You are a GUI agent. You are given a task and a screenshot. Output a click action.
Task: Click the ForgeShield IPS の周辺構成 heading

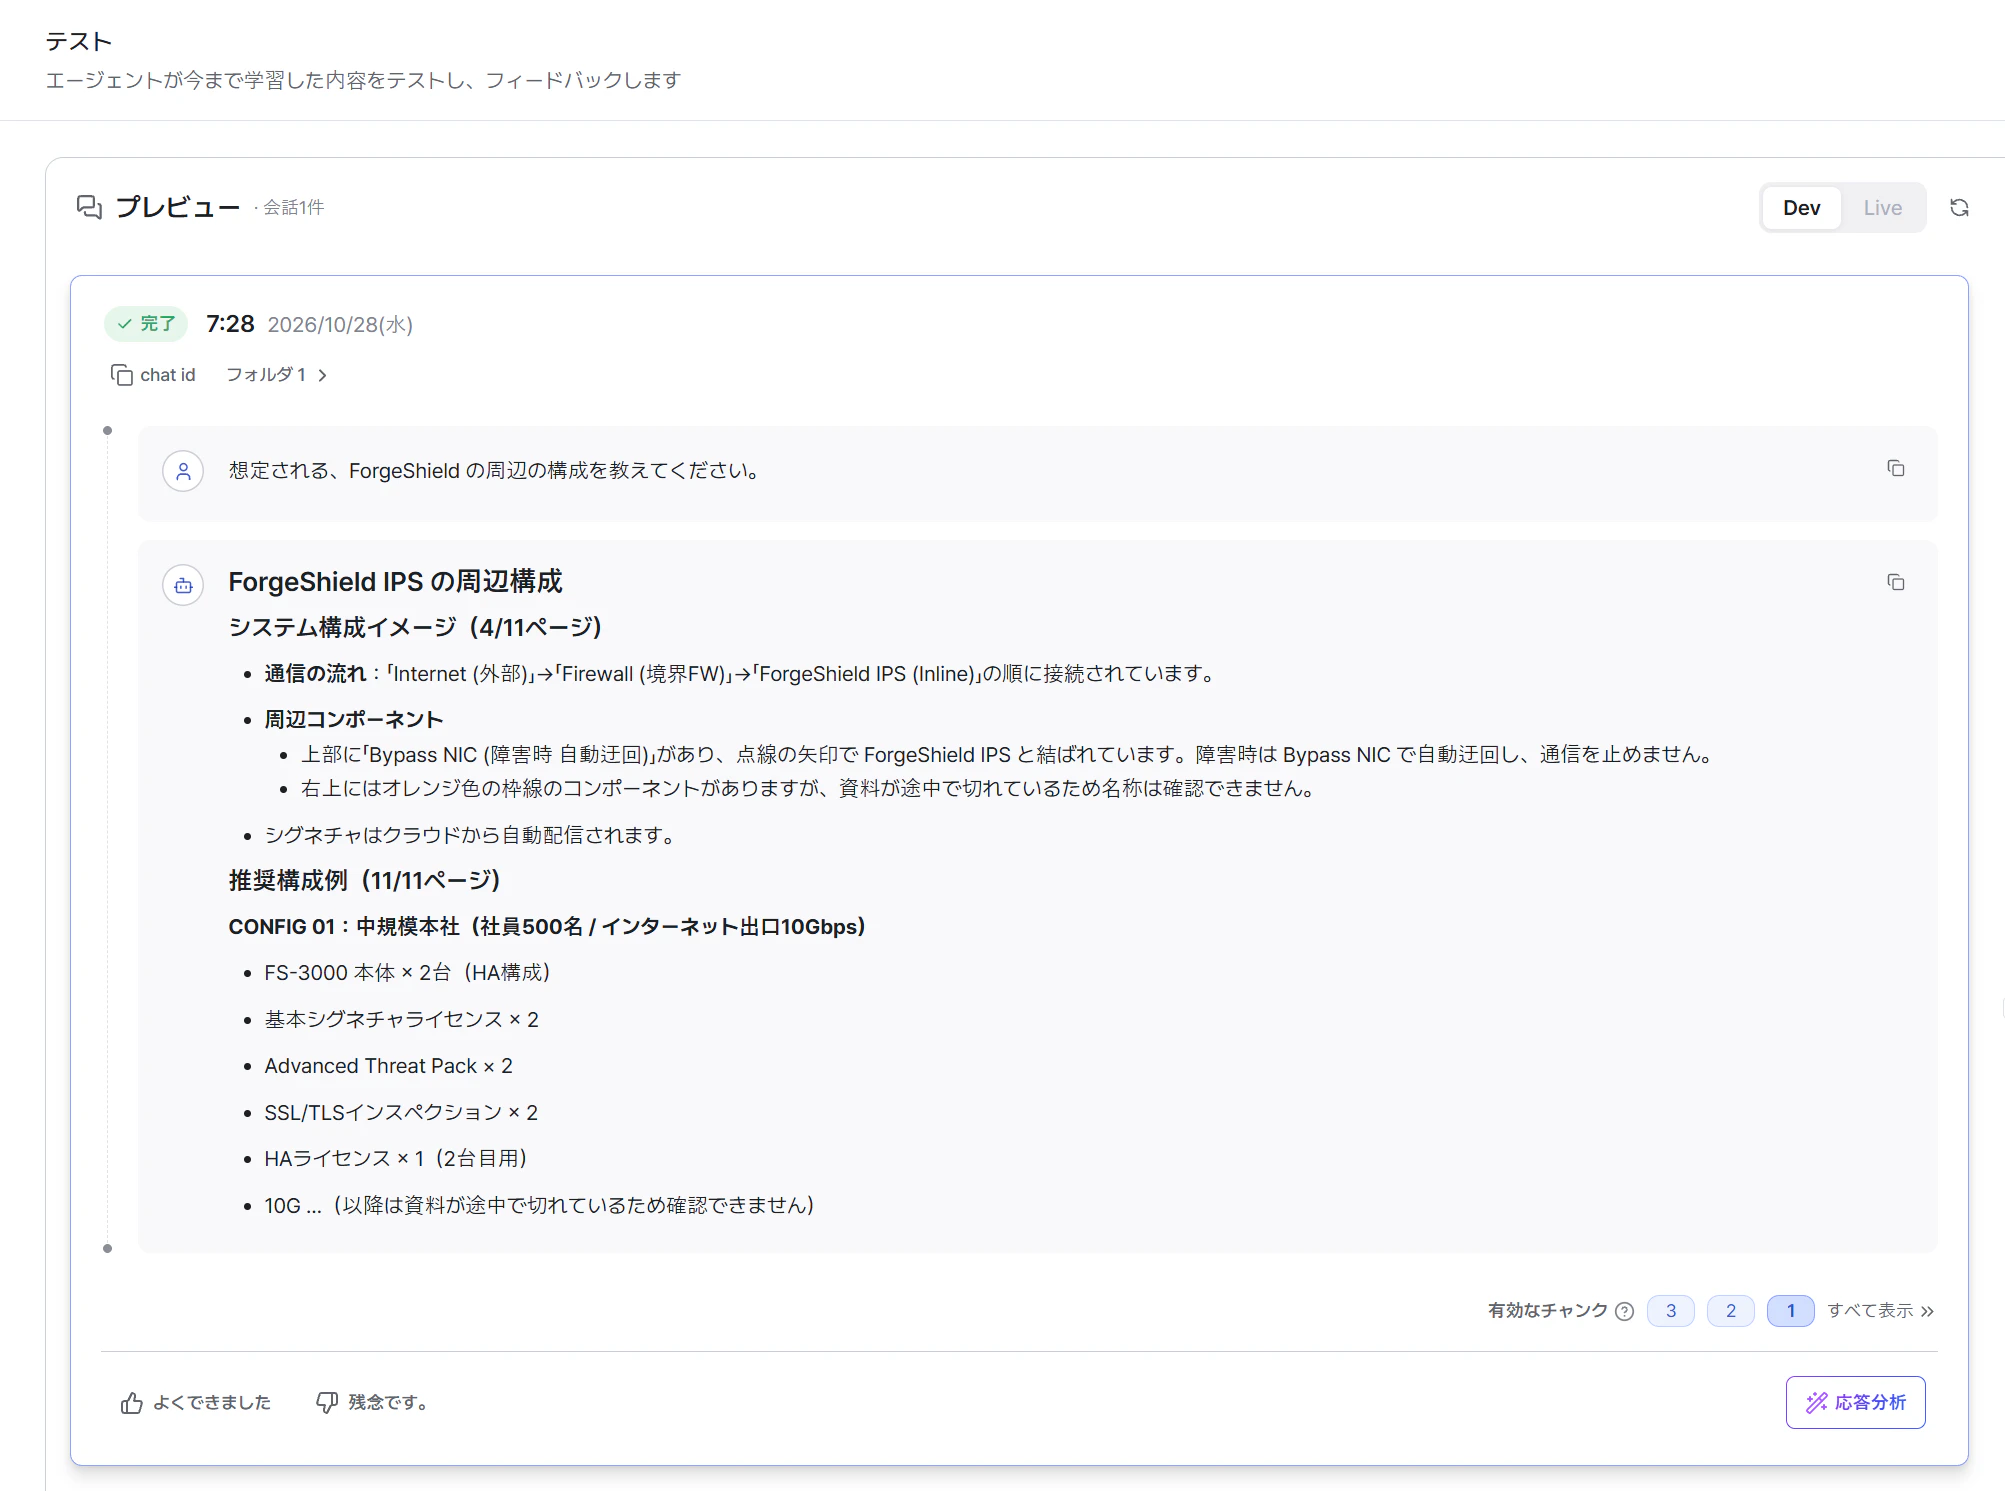[x=395, y=582]
